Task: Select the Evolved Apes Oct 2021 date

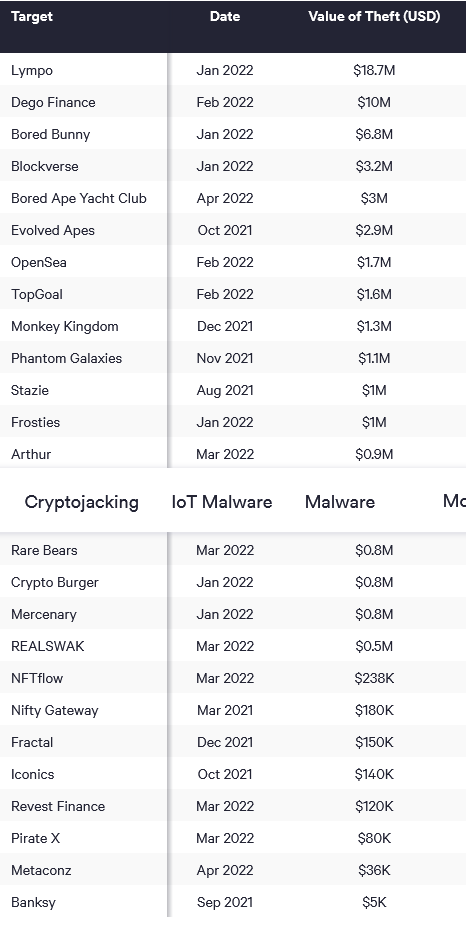Action: click(x=225, y=230)
